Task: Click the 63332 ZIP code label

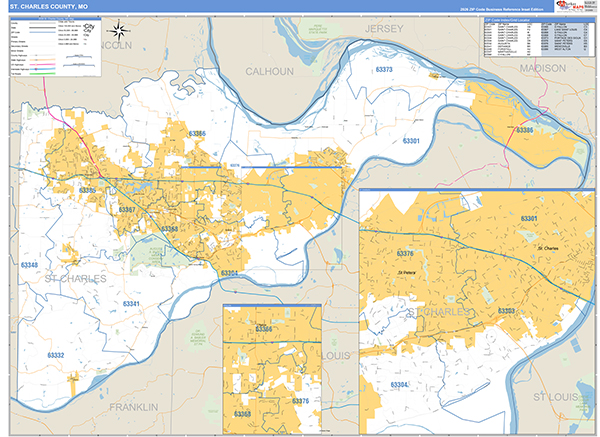Action: (56, 355)
